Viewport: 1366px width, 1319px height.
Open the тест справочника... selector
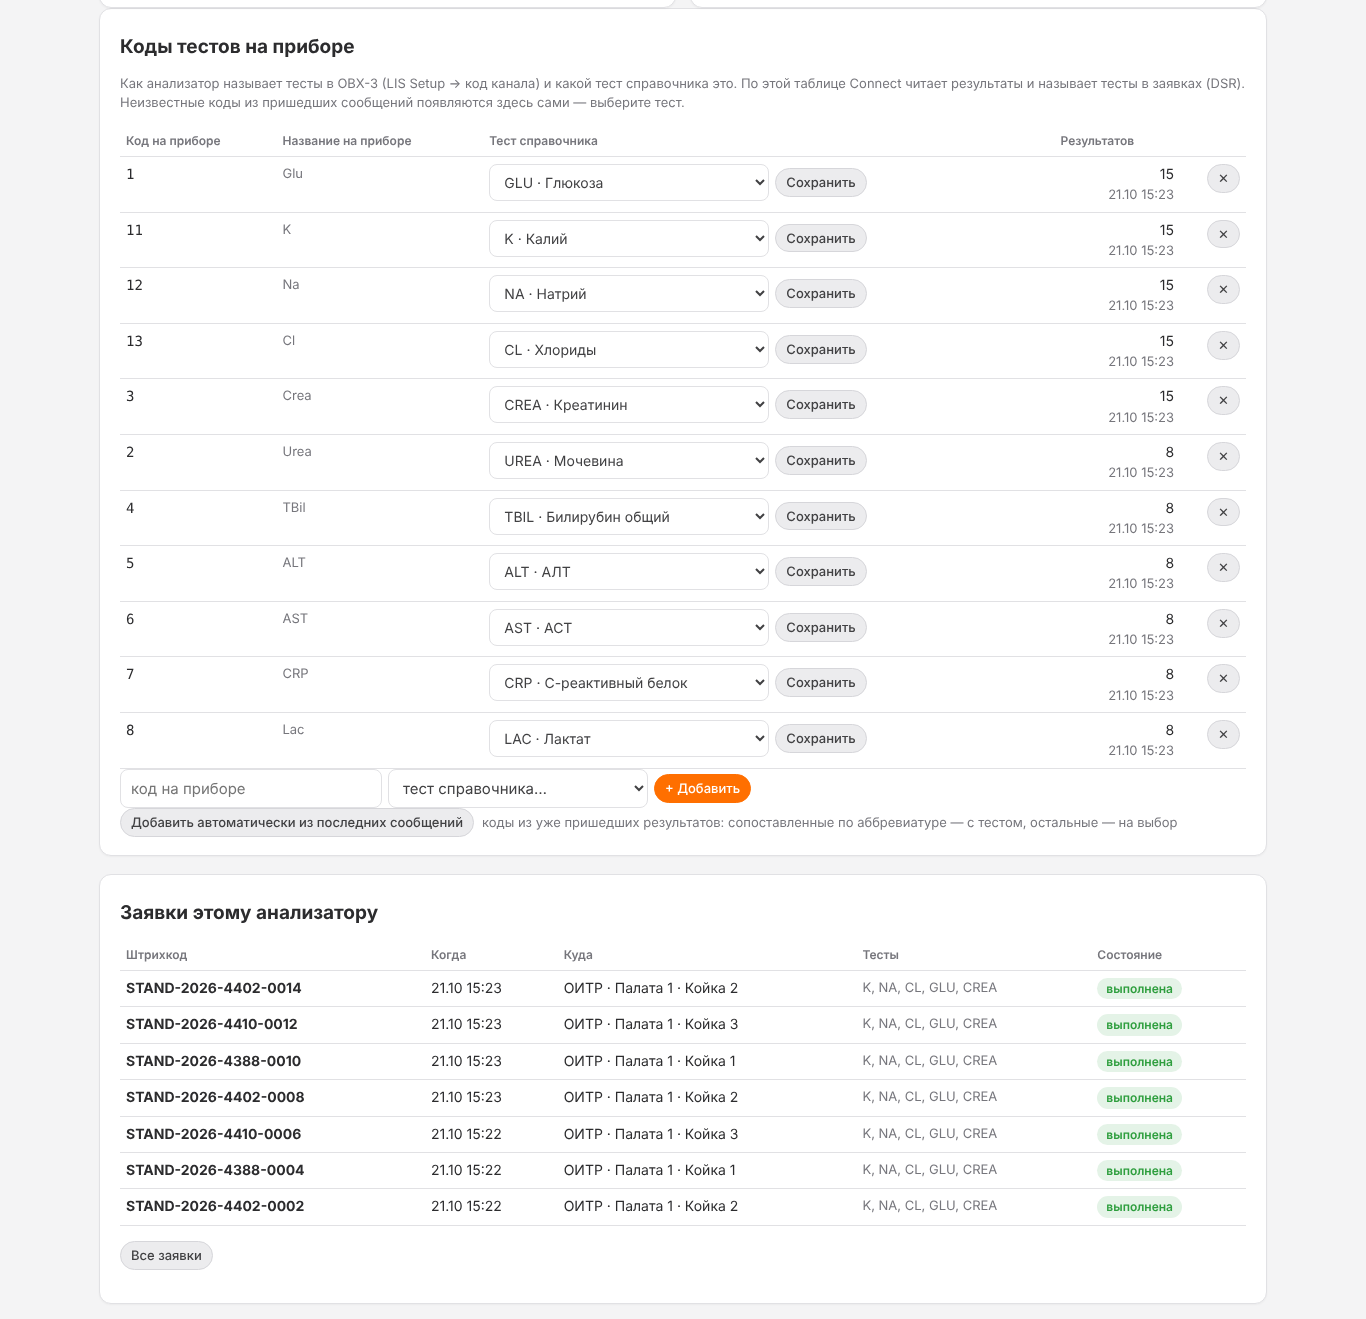(x=518, y=788)
